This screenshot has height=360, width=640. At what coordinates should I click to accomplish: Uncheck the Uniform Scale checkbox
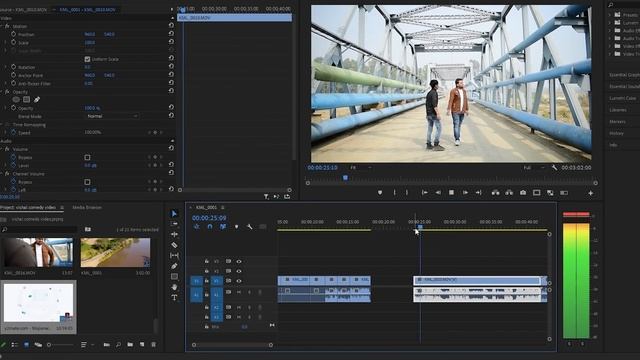(87, 59)
